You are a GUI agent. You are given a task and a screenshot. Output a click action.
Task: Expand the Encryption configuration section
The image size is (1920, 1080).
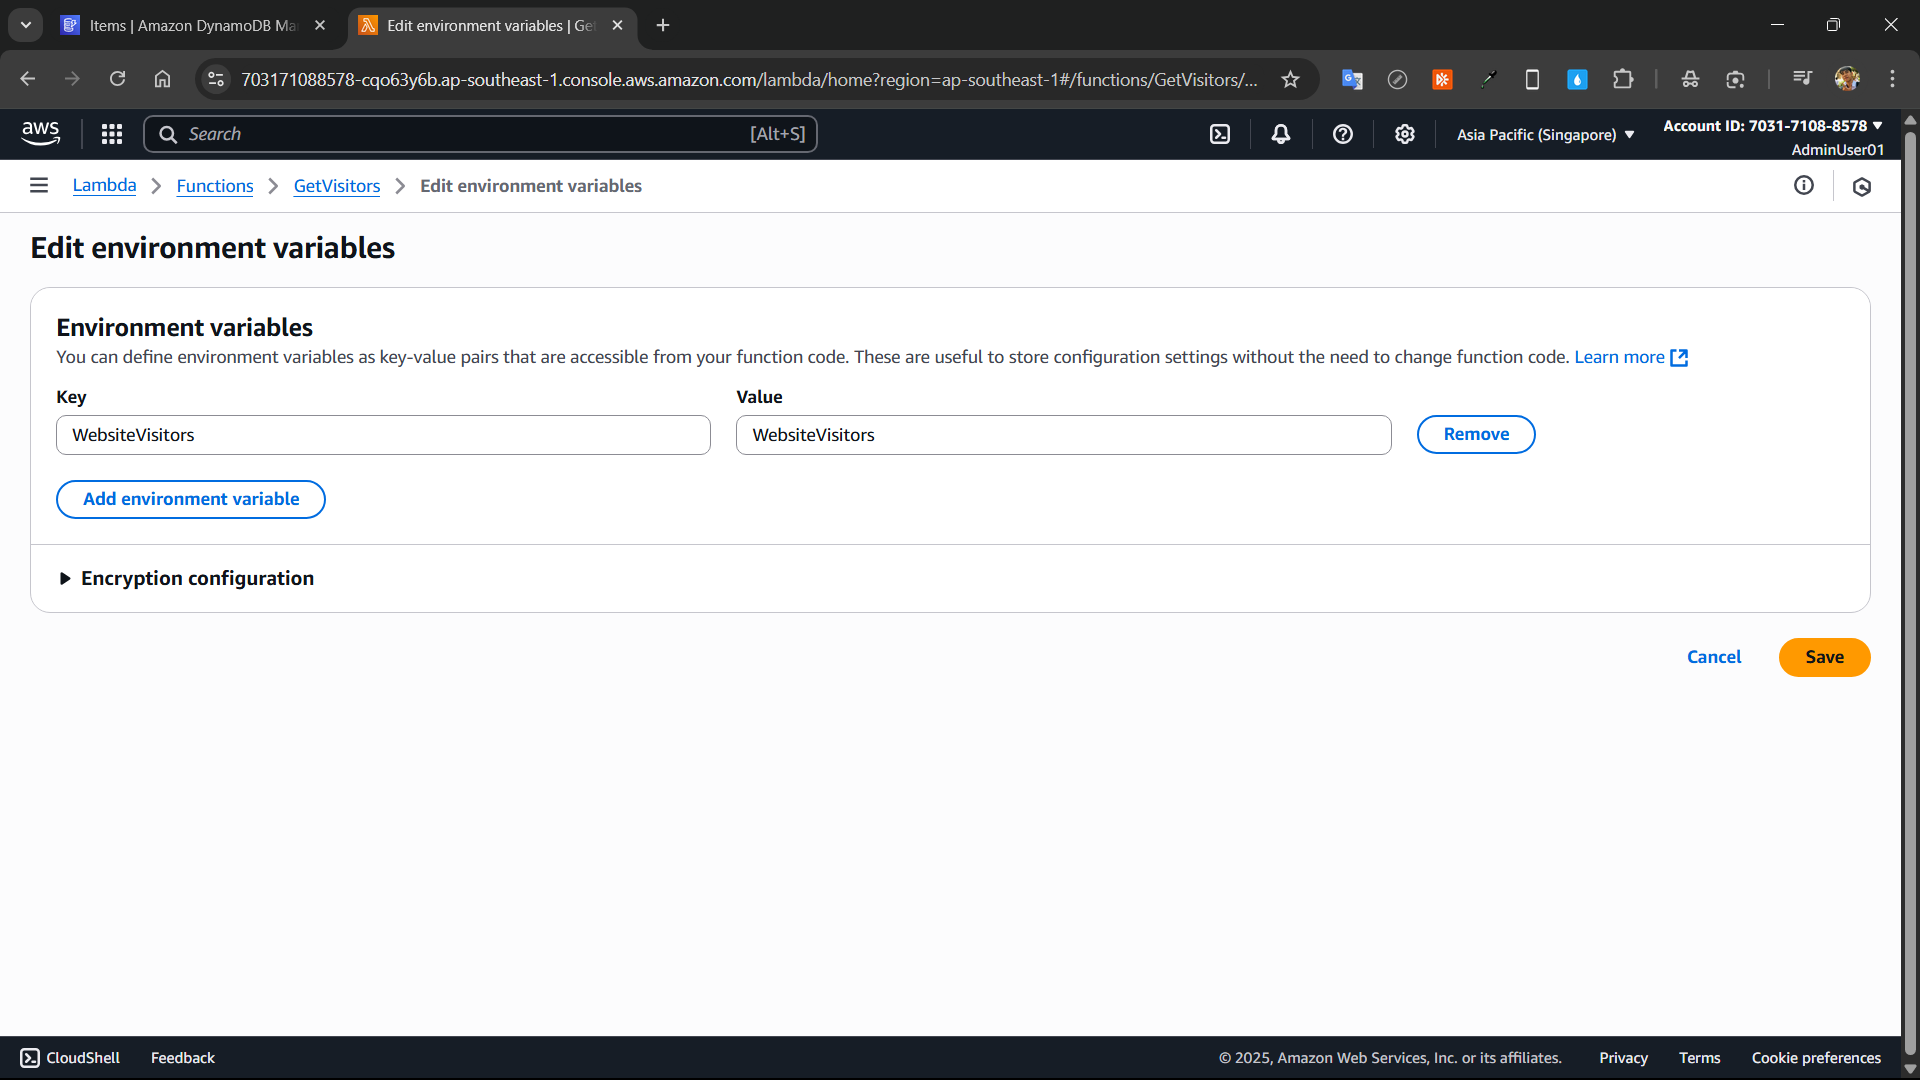click(187, 578)
